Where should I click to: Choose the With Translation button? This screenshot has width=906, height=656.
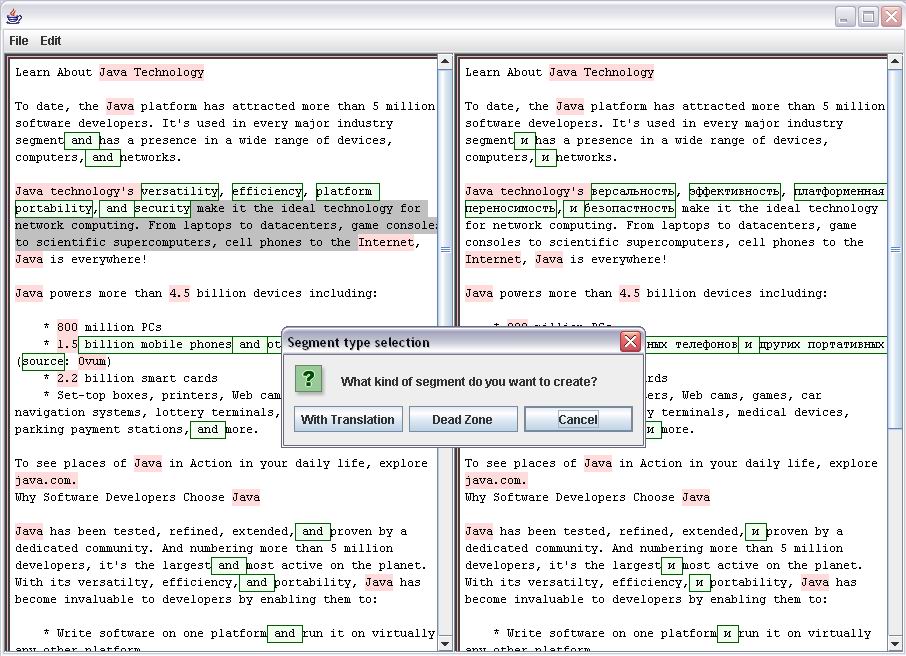(348, 419)
